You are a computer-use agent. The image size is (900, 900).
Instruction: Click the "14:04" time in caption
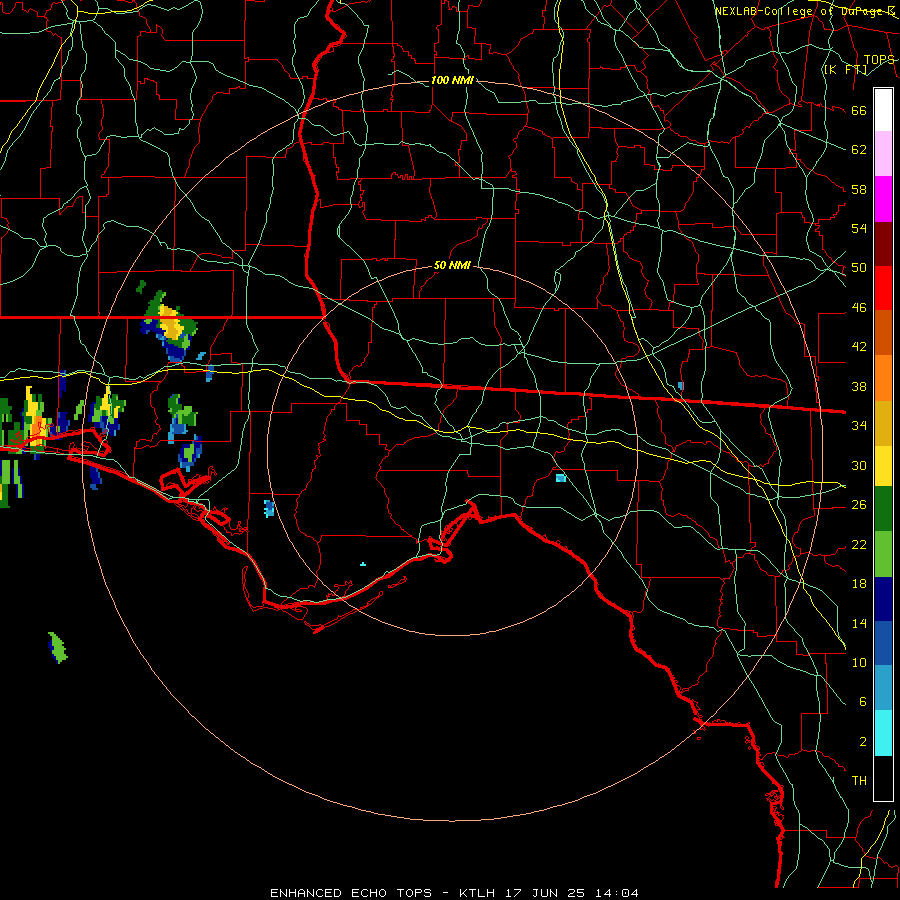click(617, 893)
